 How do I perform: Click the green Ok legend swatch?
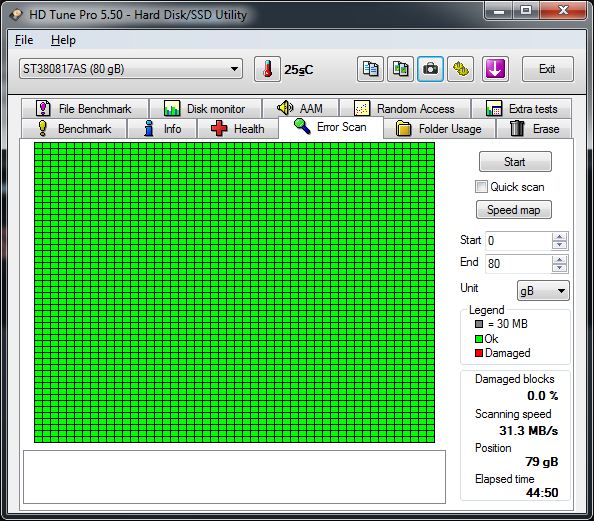[479, 339]
